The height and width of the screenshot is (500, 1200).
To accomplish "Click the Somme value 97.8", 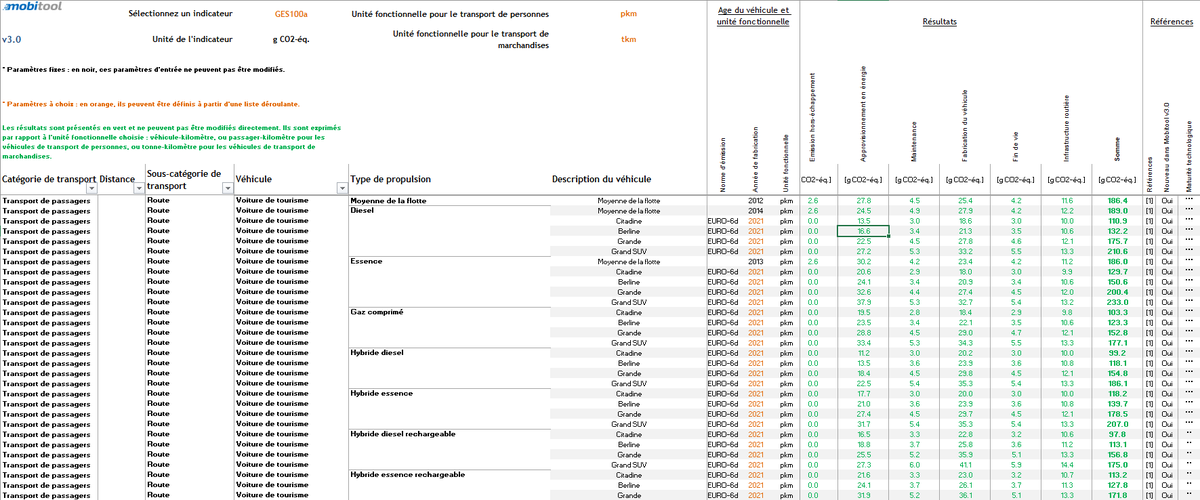I will click(x=1118, y=434).
